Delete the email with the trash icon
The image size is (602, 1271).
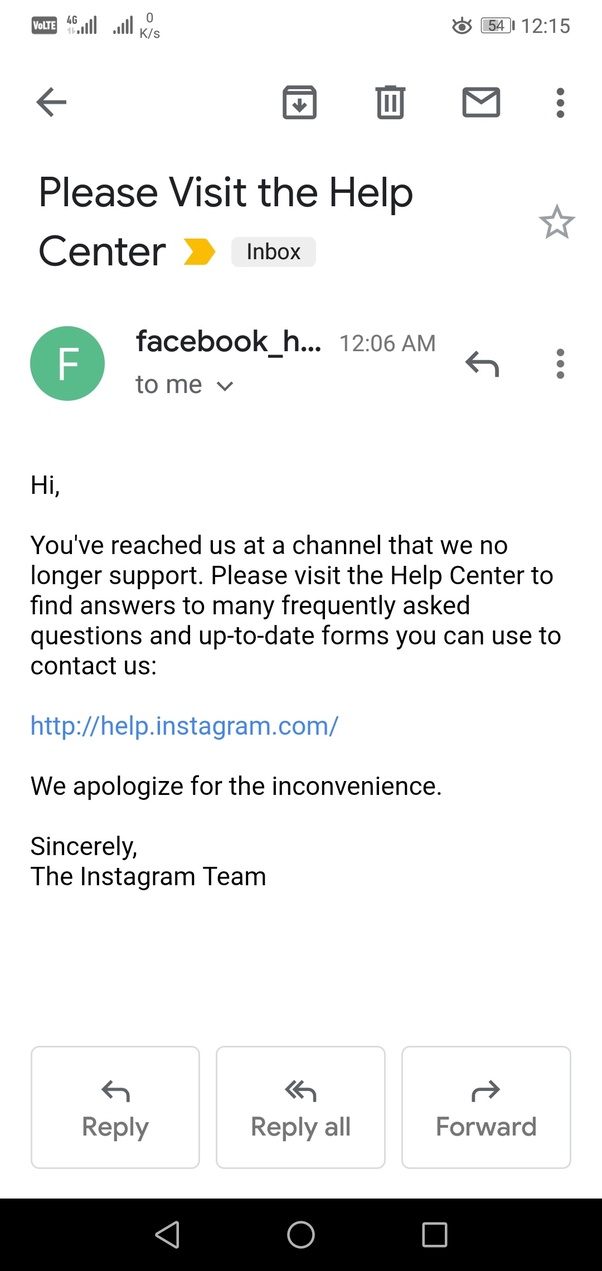(390, 102)
